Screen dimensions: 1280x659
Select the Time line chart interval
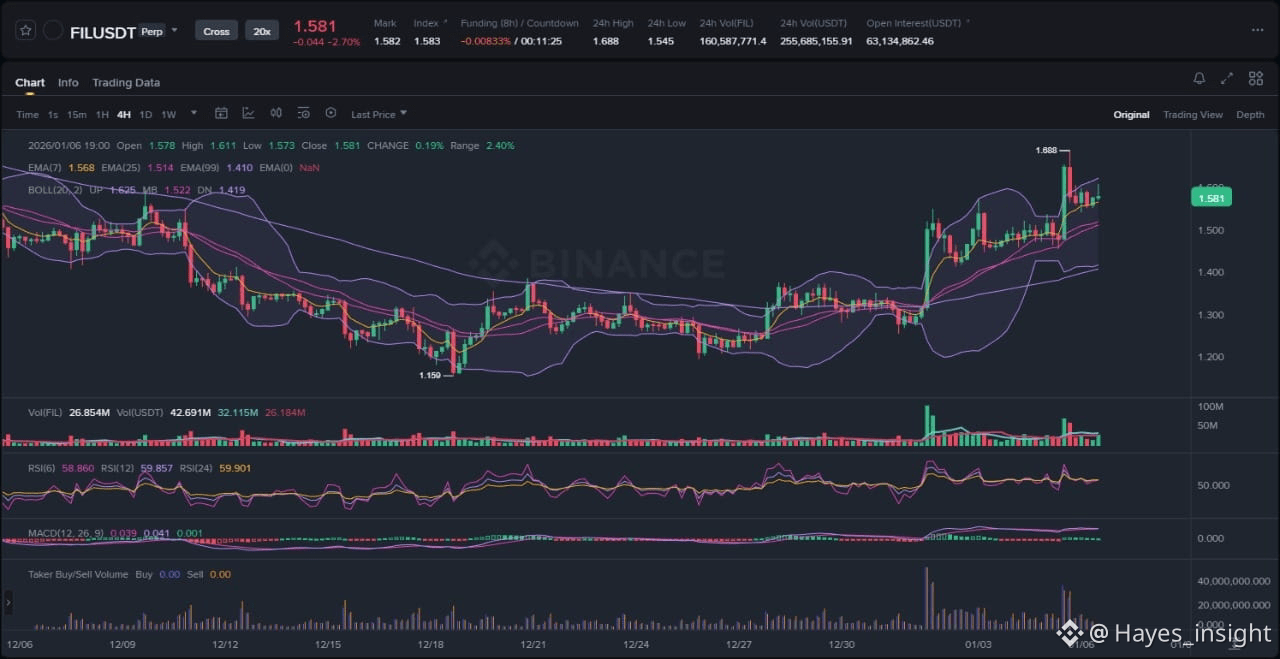coord(27,114)
